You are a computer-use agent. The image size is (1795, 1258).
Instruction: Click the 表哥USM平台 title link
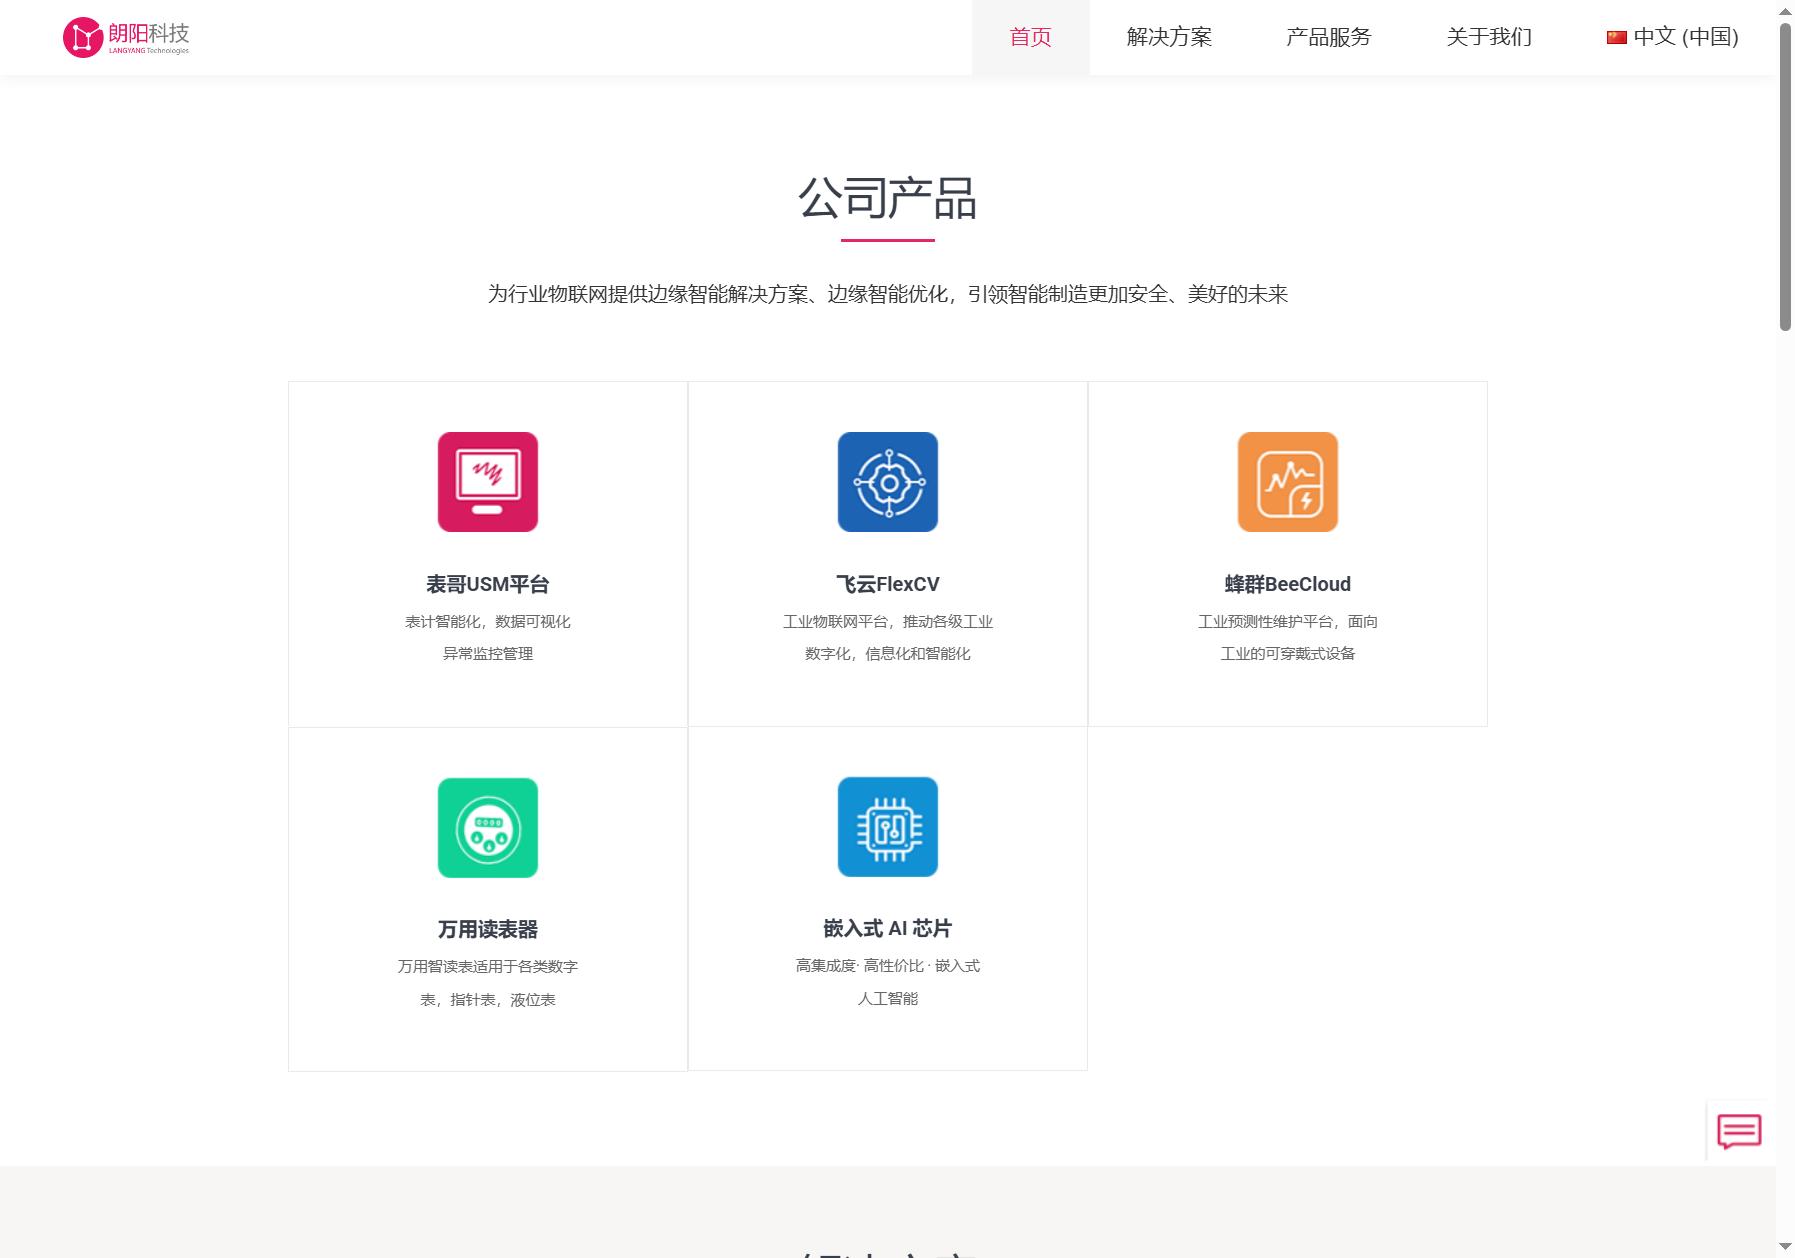(488, 584)
